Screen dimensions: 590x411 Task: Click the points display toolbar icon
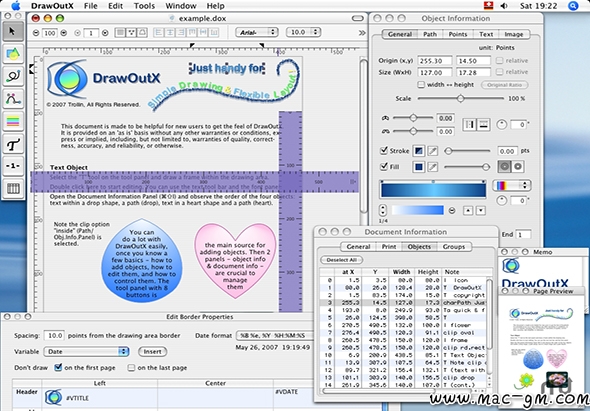(131, 32)
